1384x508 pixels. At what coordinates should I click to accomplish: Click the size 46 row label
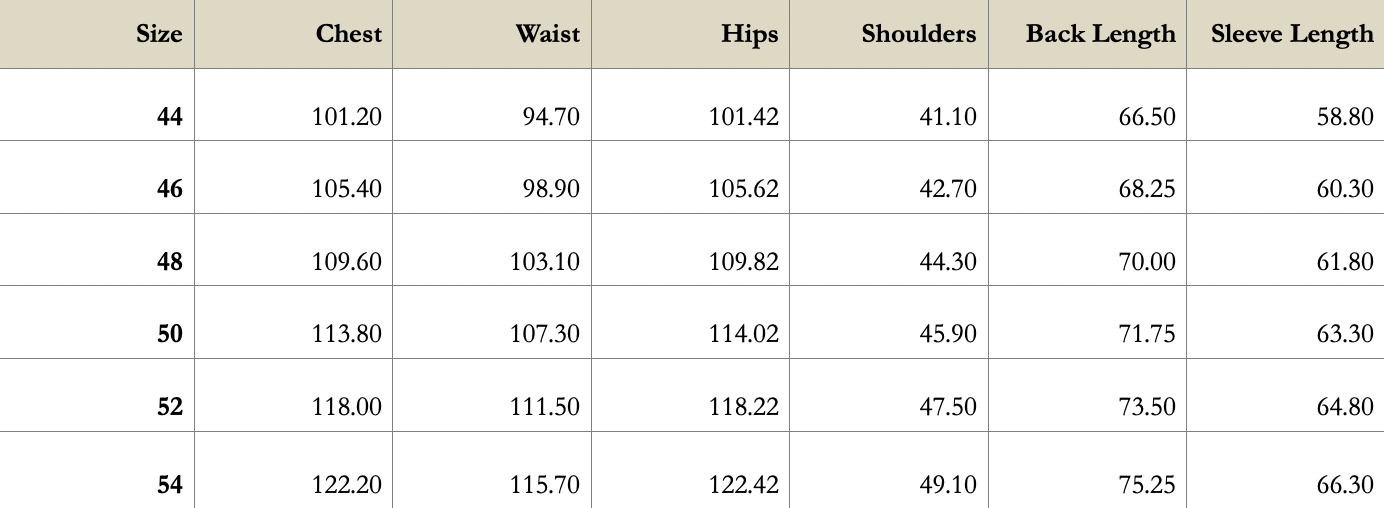[x=170, y=189]
